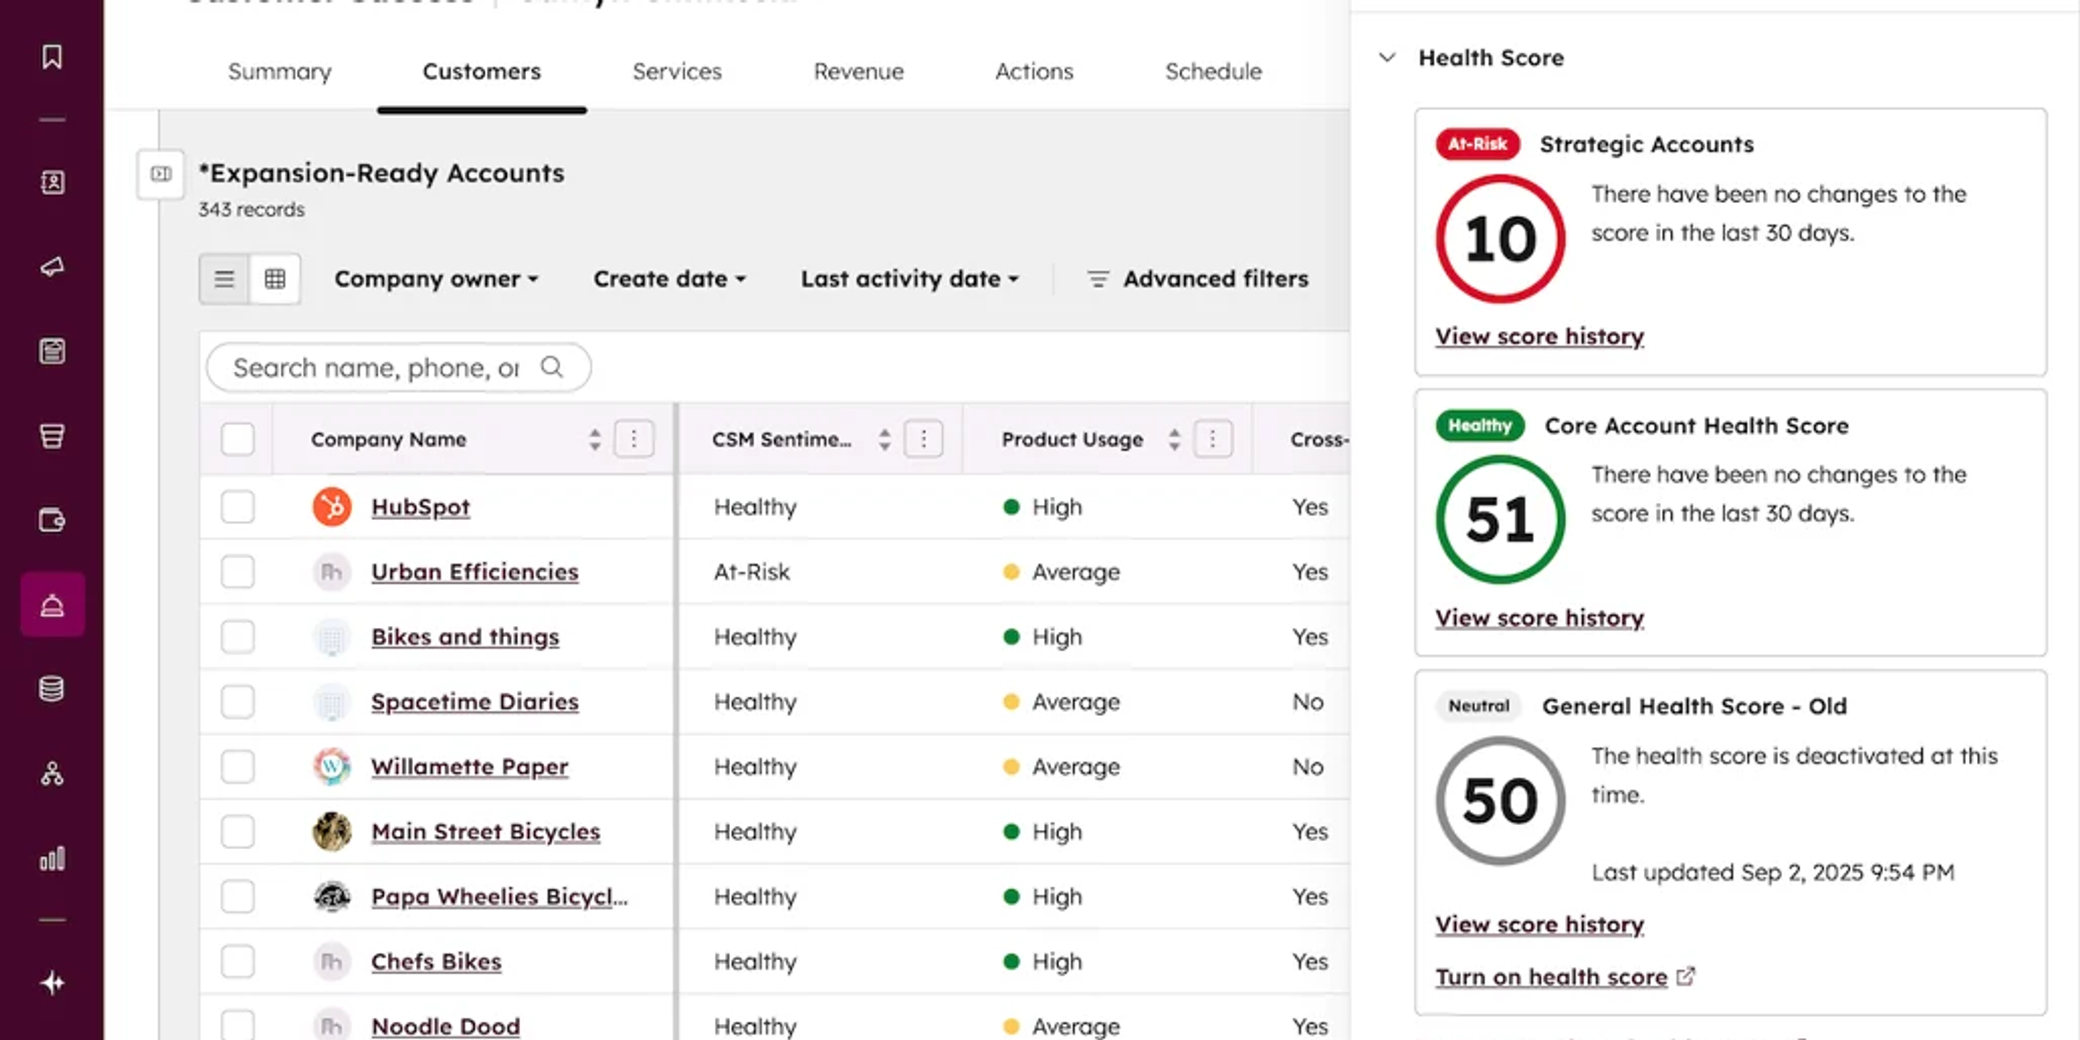
Task: Open Advanced filters
Action: [x=1198, y=279]
